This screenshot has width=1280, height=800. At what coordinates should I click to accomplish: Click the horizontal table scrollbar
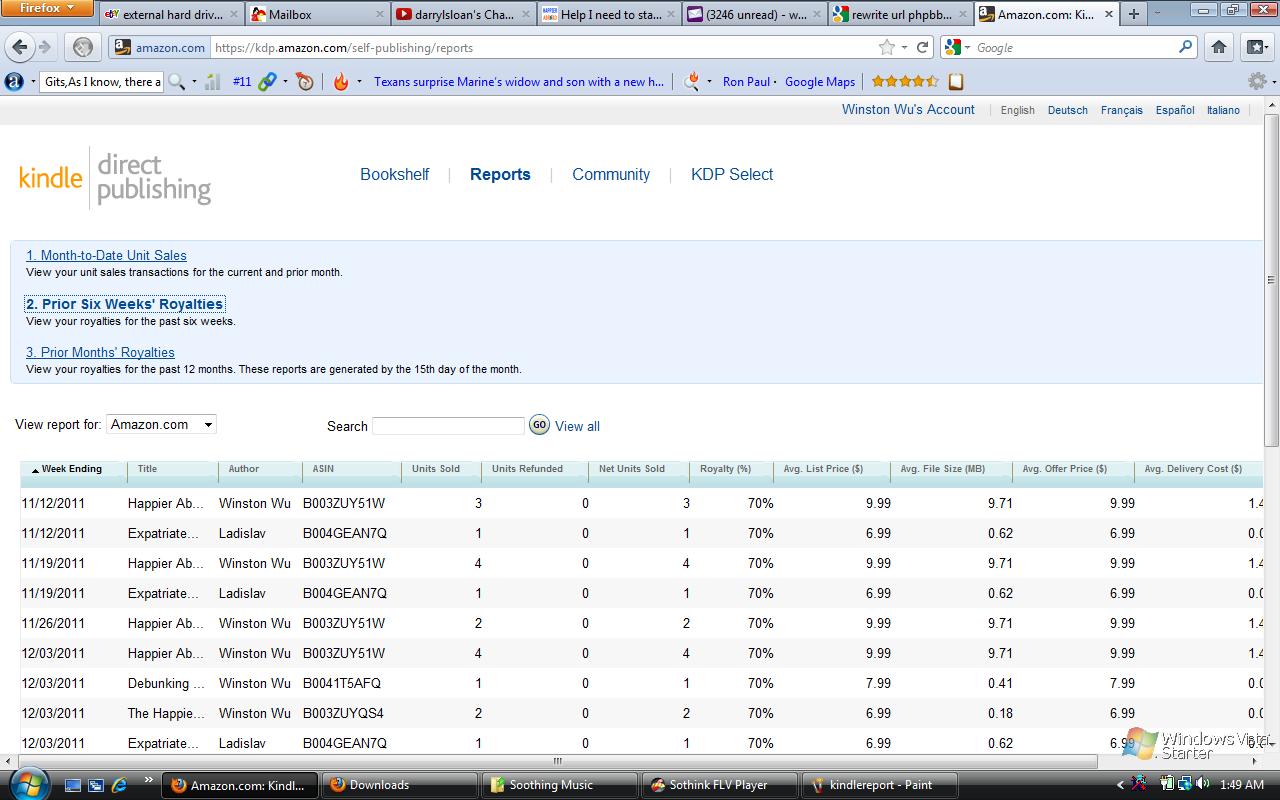pos(558,761)
